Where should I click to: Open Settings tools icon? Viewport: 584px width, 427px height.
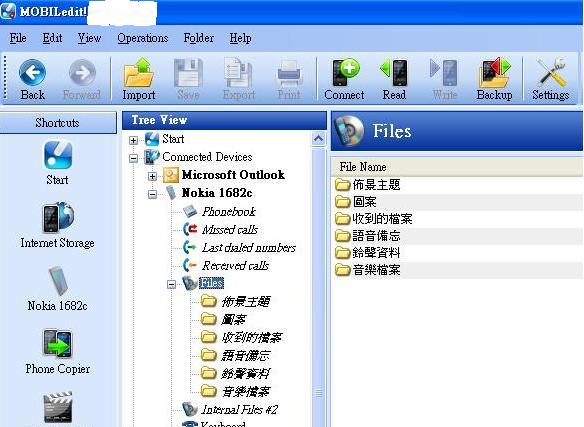551,73
